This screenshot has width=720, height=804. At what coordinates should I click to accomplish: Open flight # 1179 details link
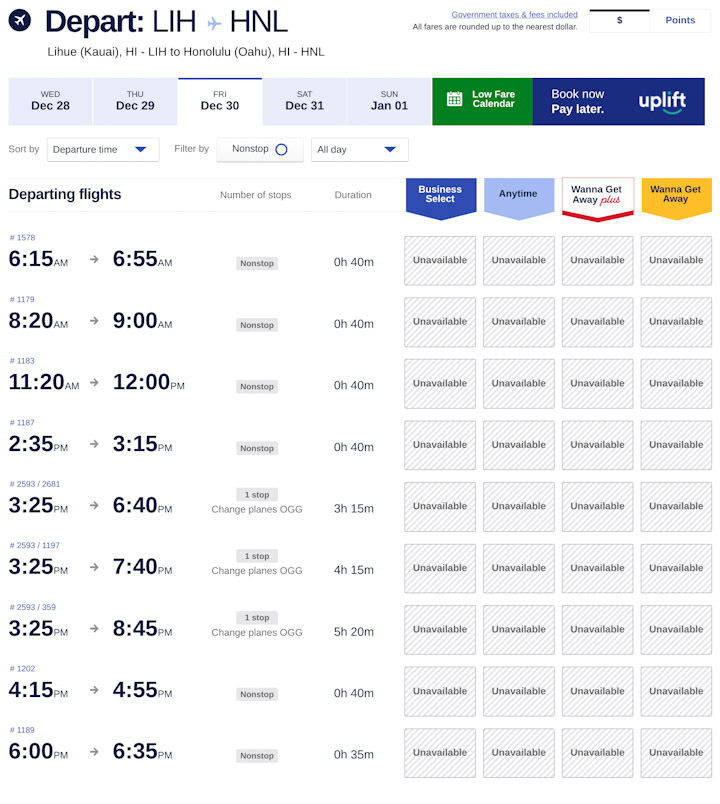click(x=23, y=299)
